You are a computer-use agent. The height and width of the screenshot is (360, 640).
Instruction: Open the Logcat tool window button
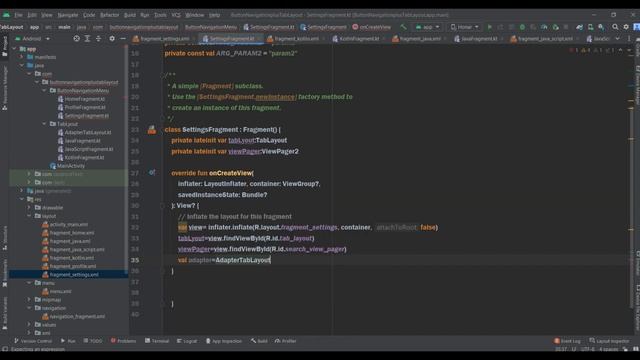click(187, 341)
